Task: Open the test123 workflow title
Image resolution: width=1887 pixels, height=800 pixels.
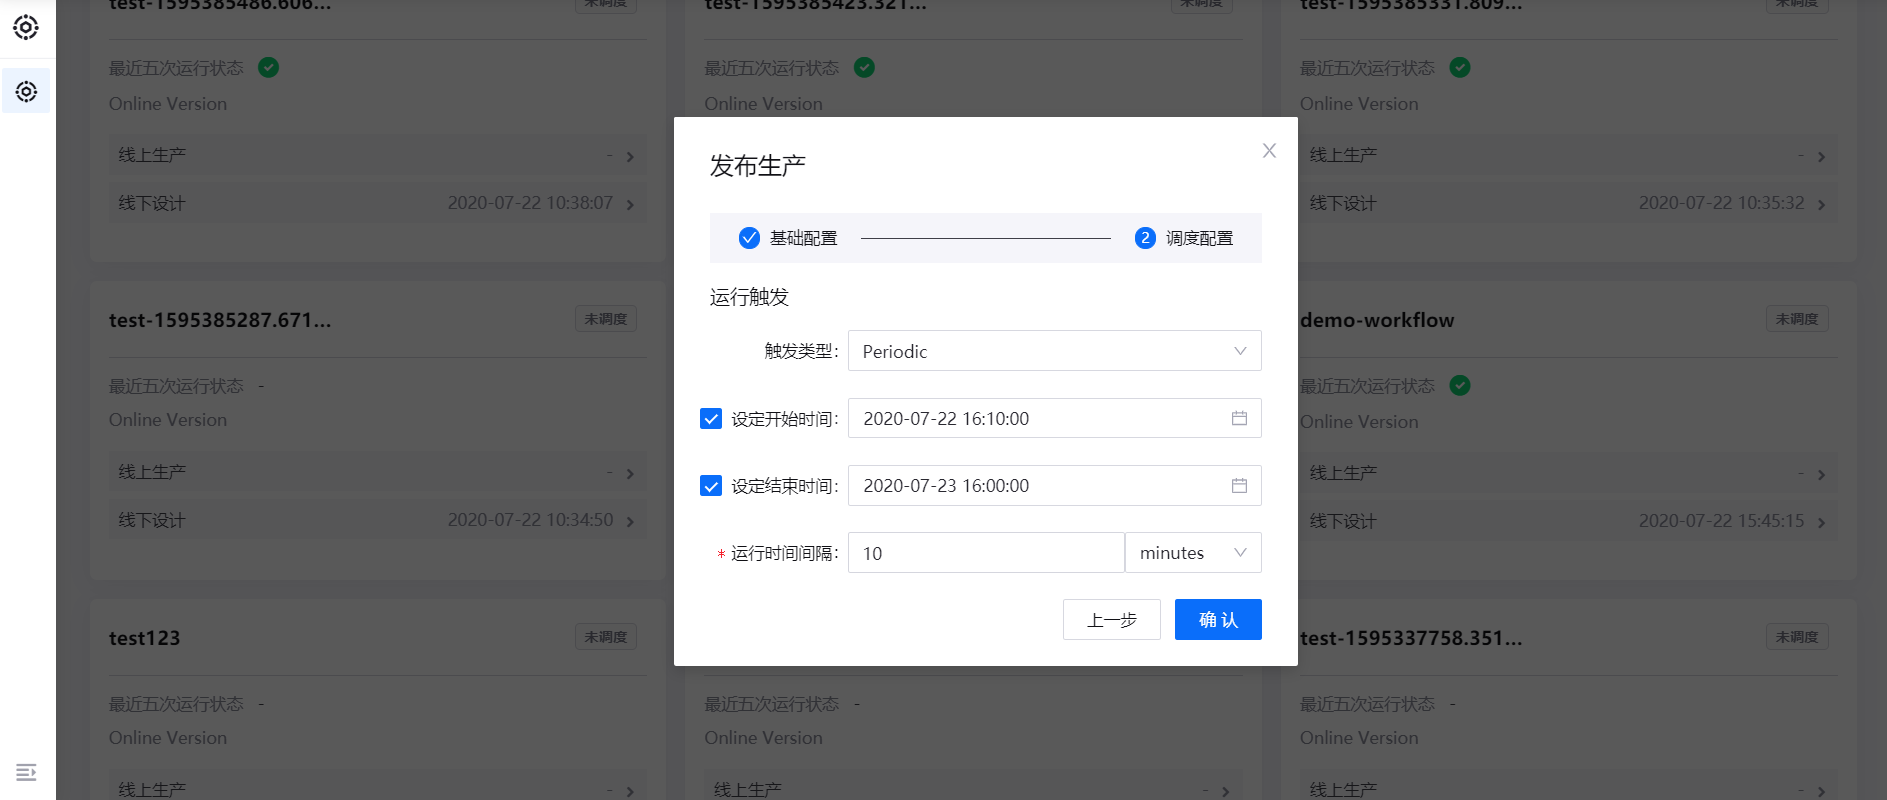Action: (x=144, y=638)
